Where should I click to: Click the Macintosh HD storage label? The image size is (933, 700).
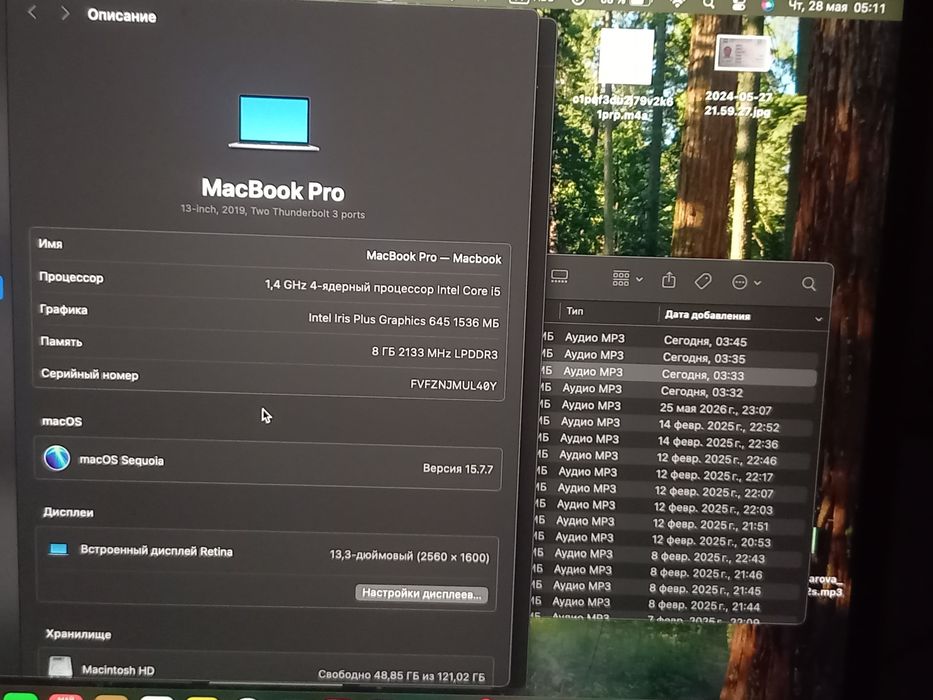tap(118, 670)
